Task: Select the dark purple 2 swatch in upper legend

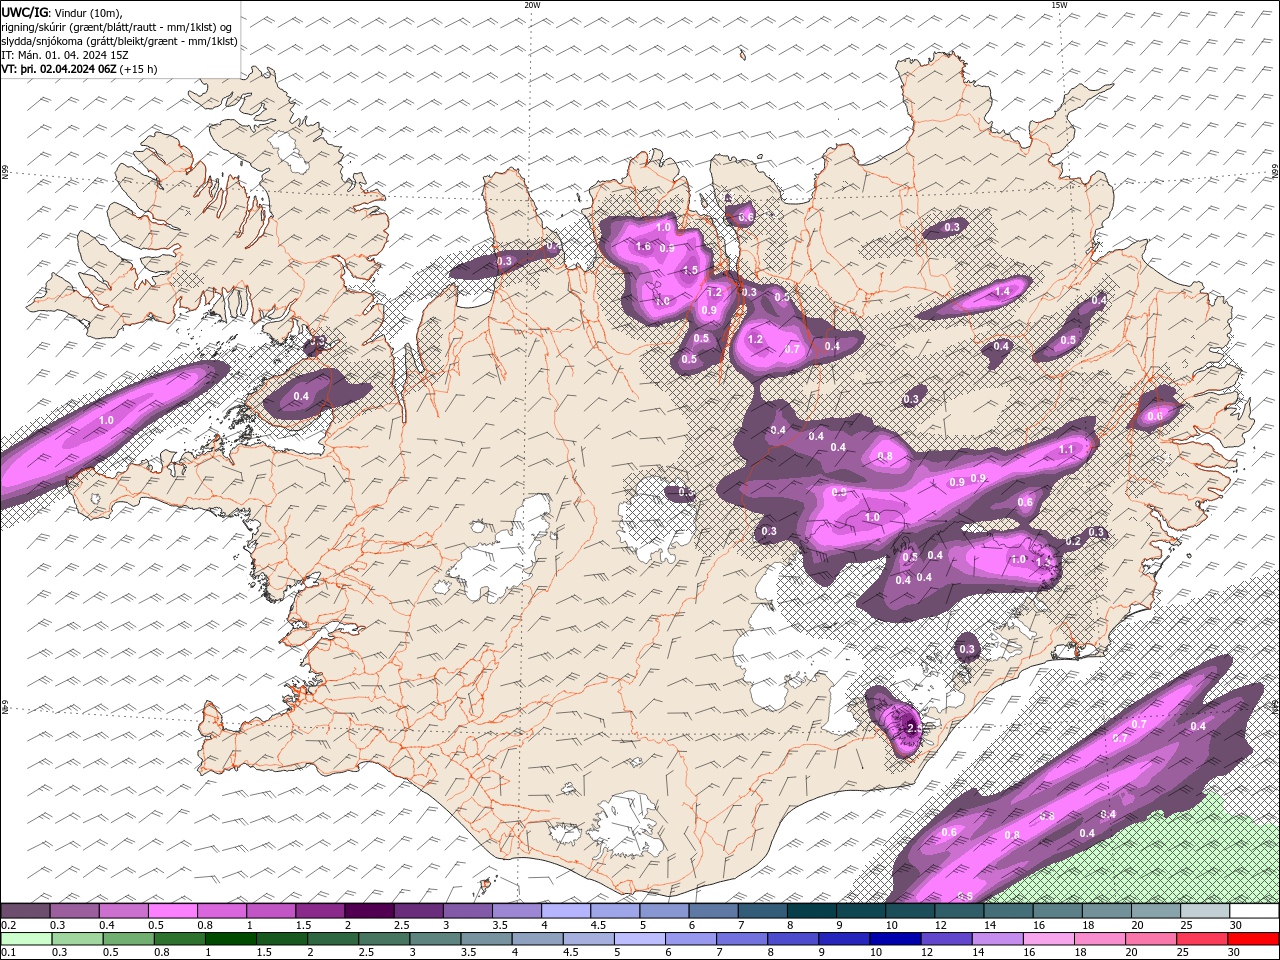Action: [x=369, y=911]
